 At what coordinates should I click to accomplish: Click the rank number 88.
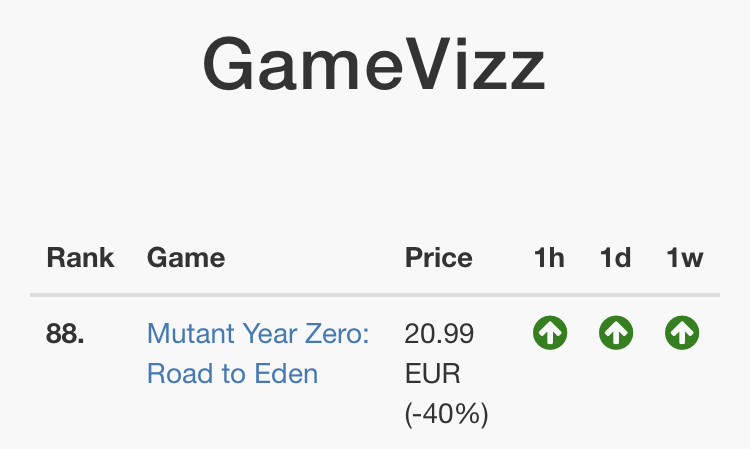coord(65,333)
